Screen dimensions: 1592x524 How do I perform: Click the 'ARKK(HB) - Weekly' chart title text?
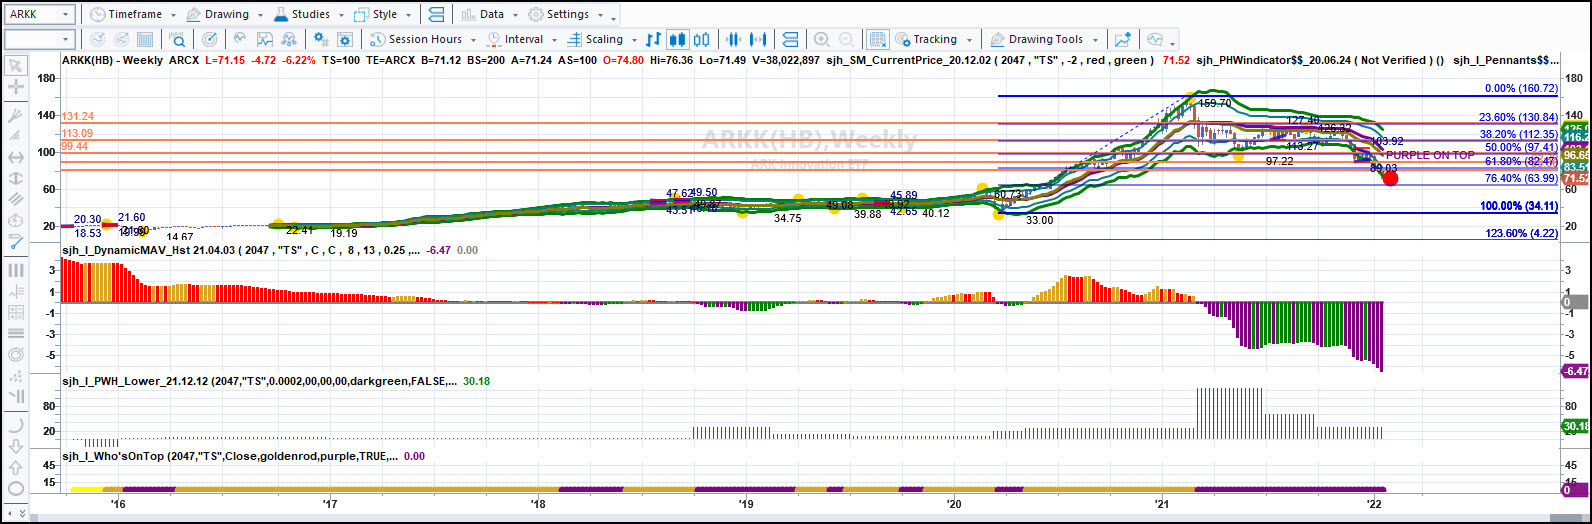coord(112,60)
